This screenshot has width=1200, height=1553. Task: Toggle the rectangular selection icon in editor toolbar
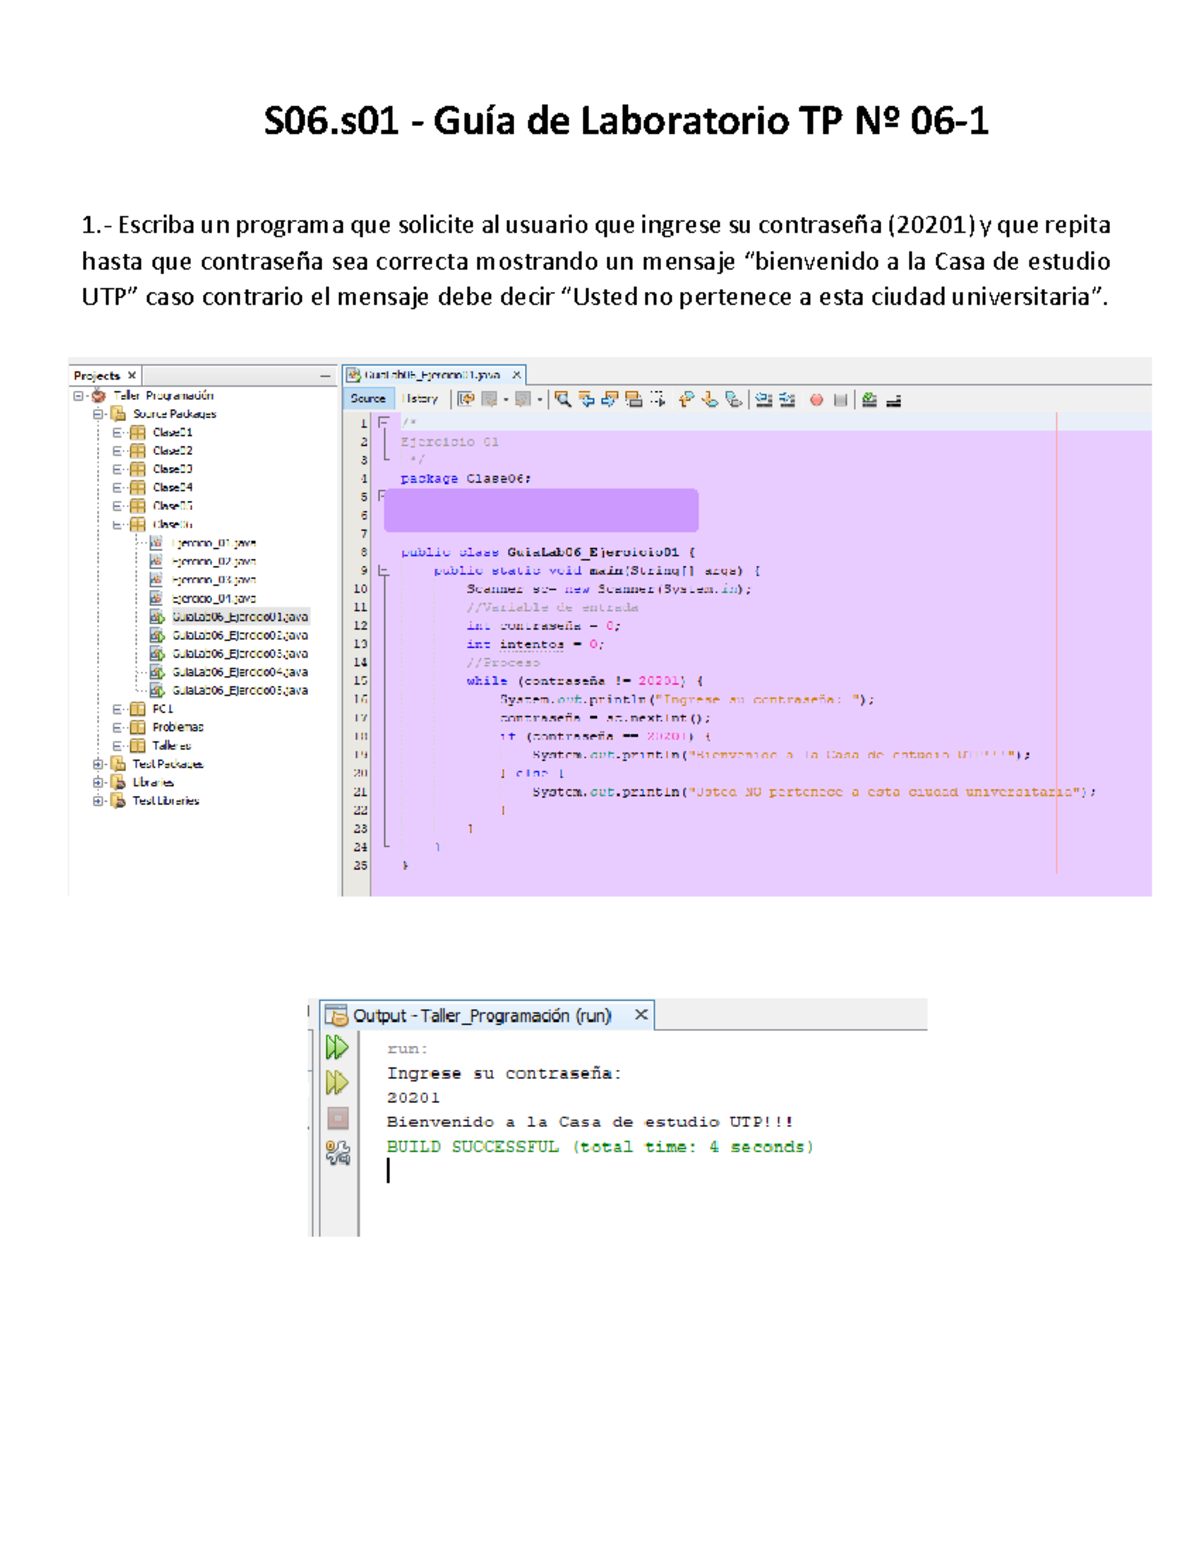[x=657, y=399]
